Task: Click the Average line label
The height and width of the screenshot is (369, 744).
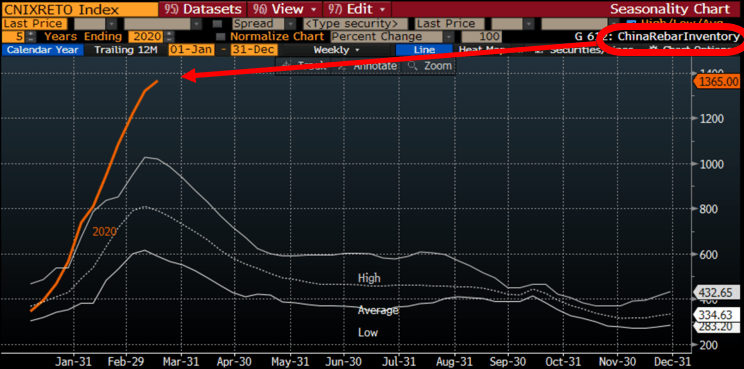Action: click(378, 310)
